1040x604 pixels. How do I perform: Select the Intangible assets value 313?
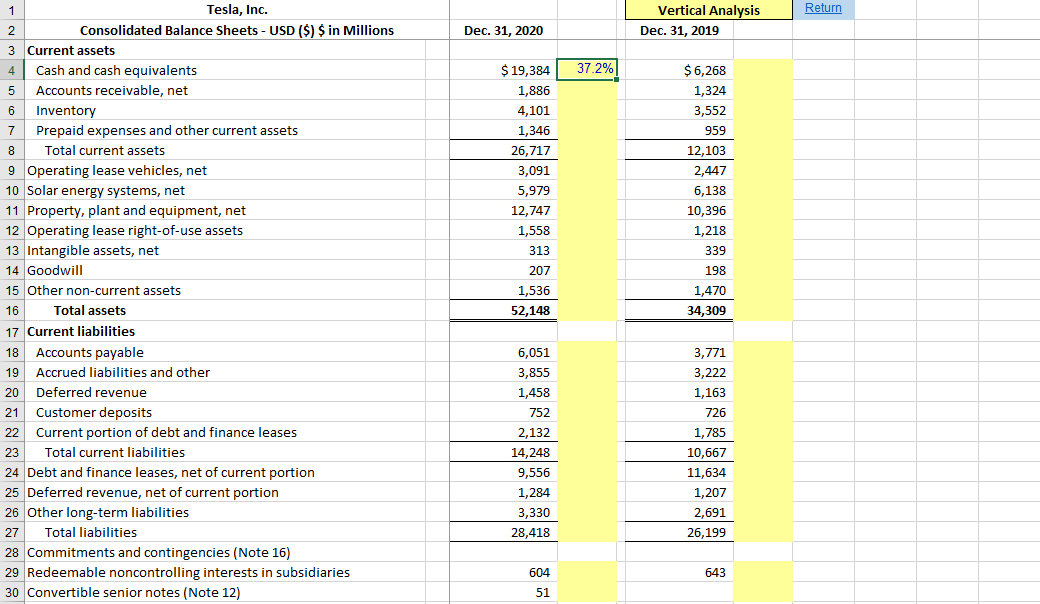click(503, 251)
